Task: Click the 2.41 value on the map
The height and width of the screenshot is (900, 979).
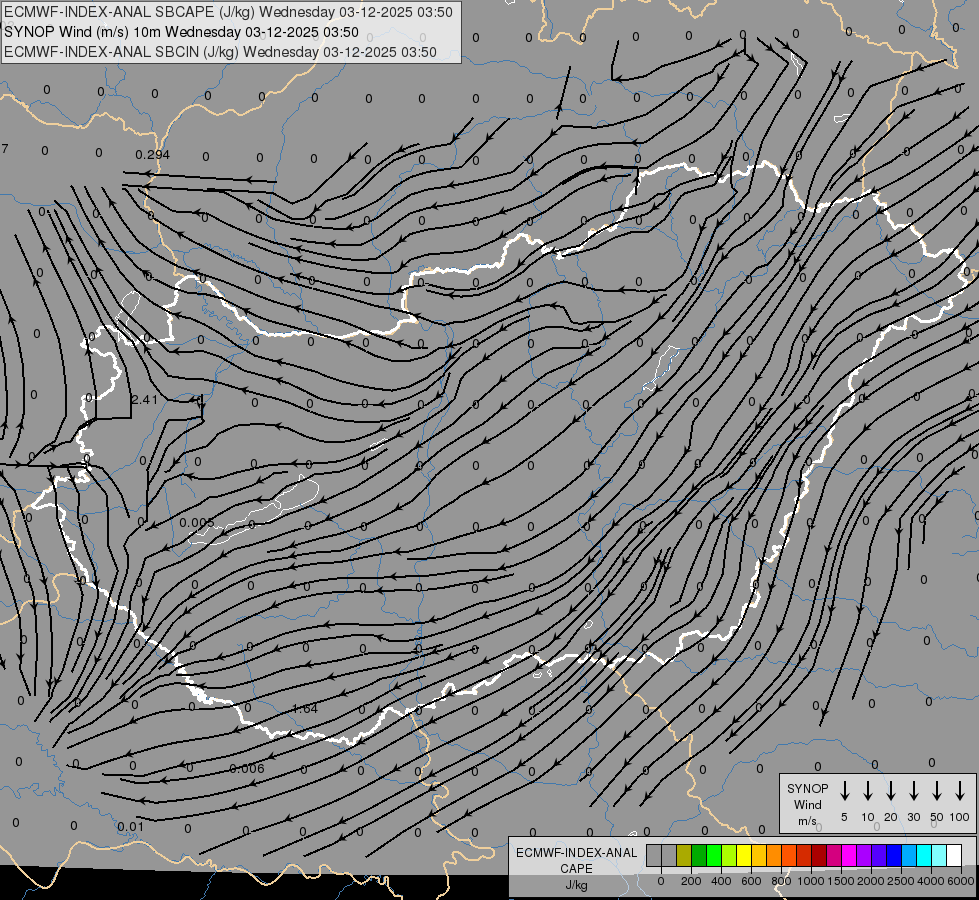Action: click(x=144, y=399)
